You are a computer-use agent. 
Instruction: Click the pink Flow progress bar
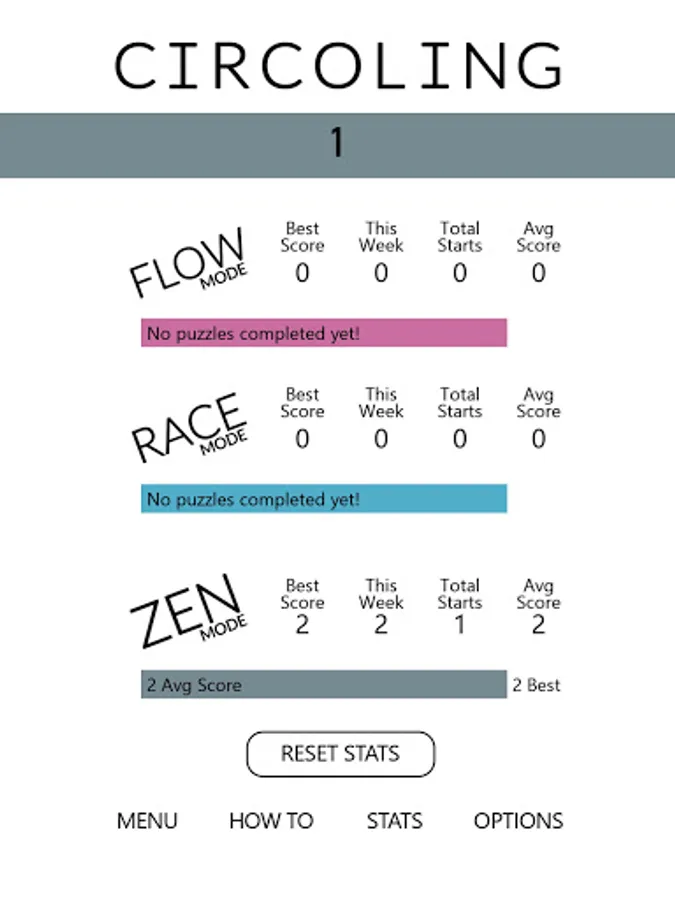(324, 333)
